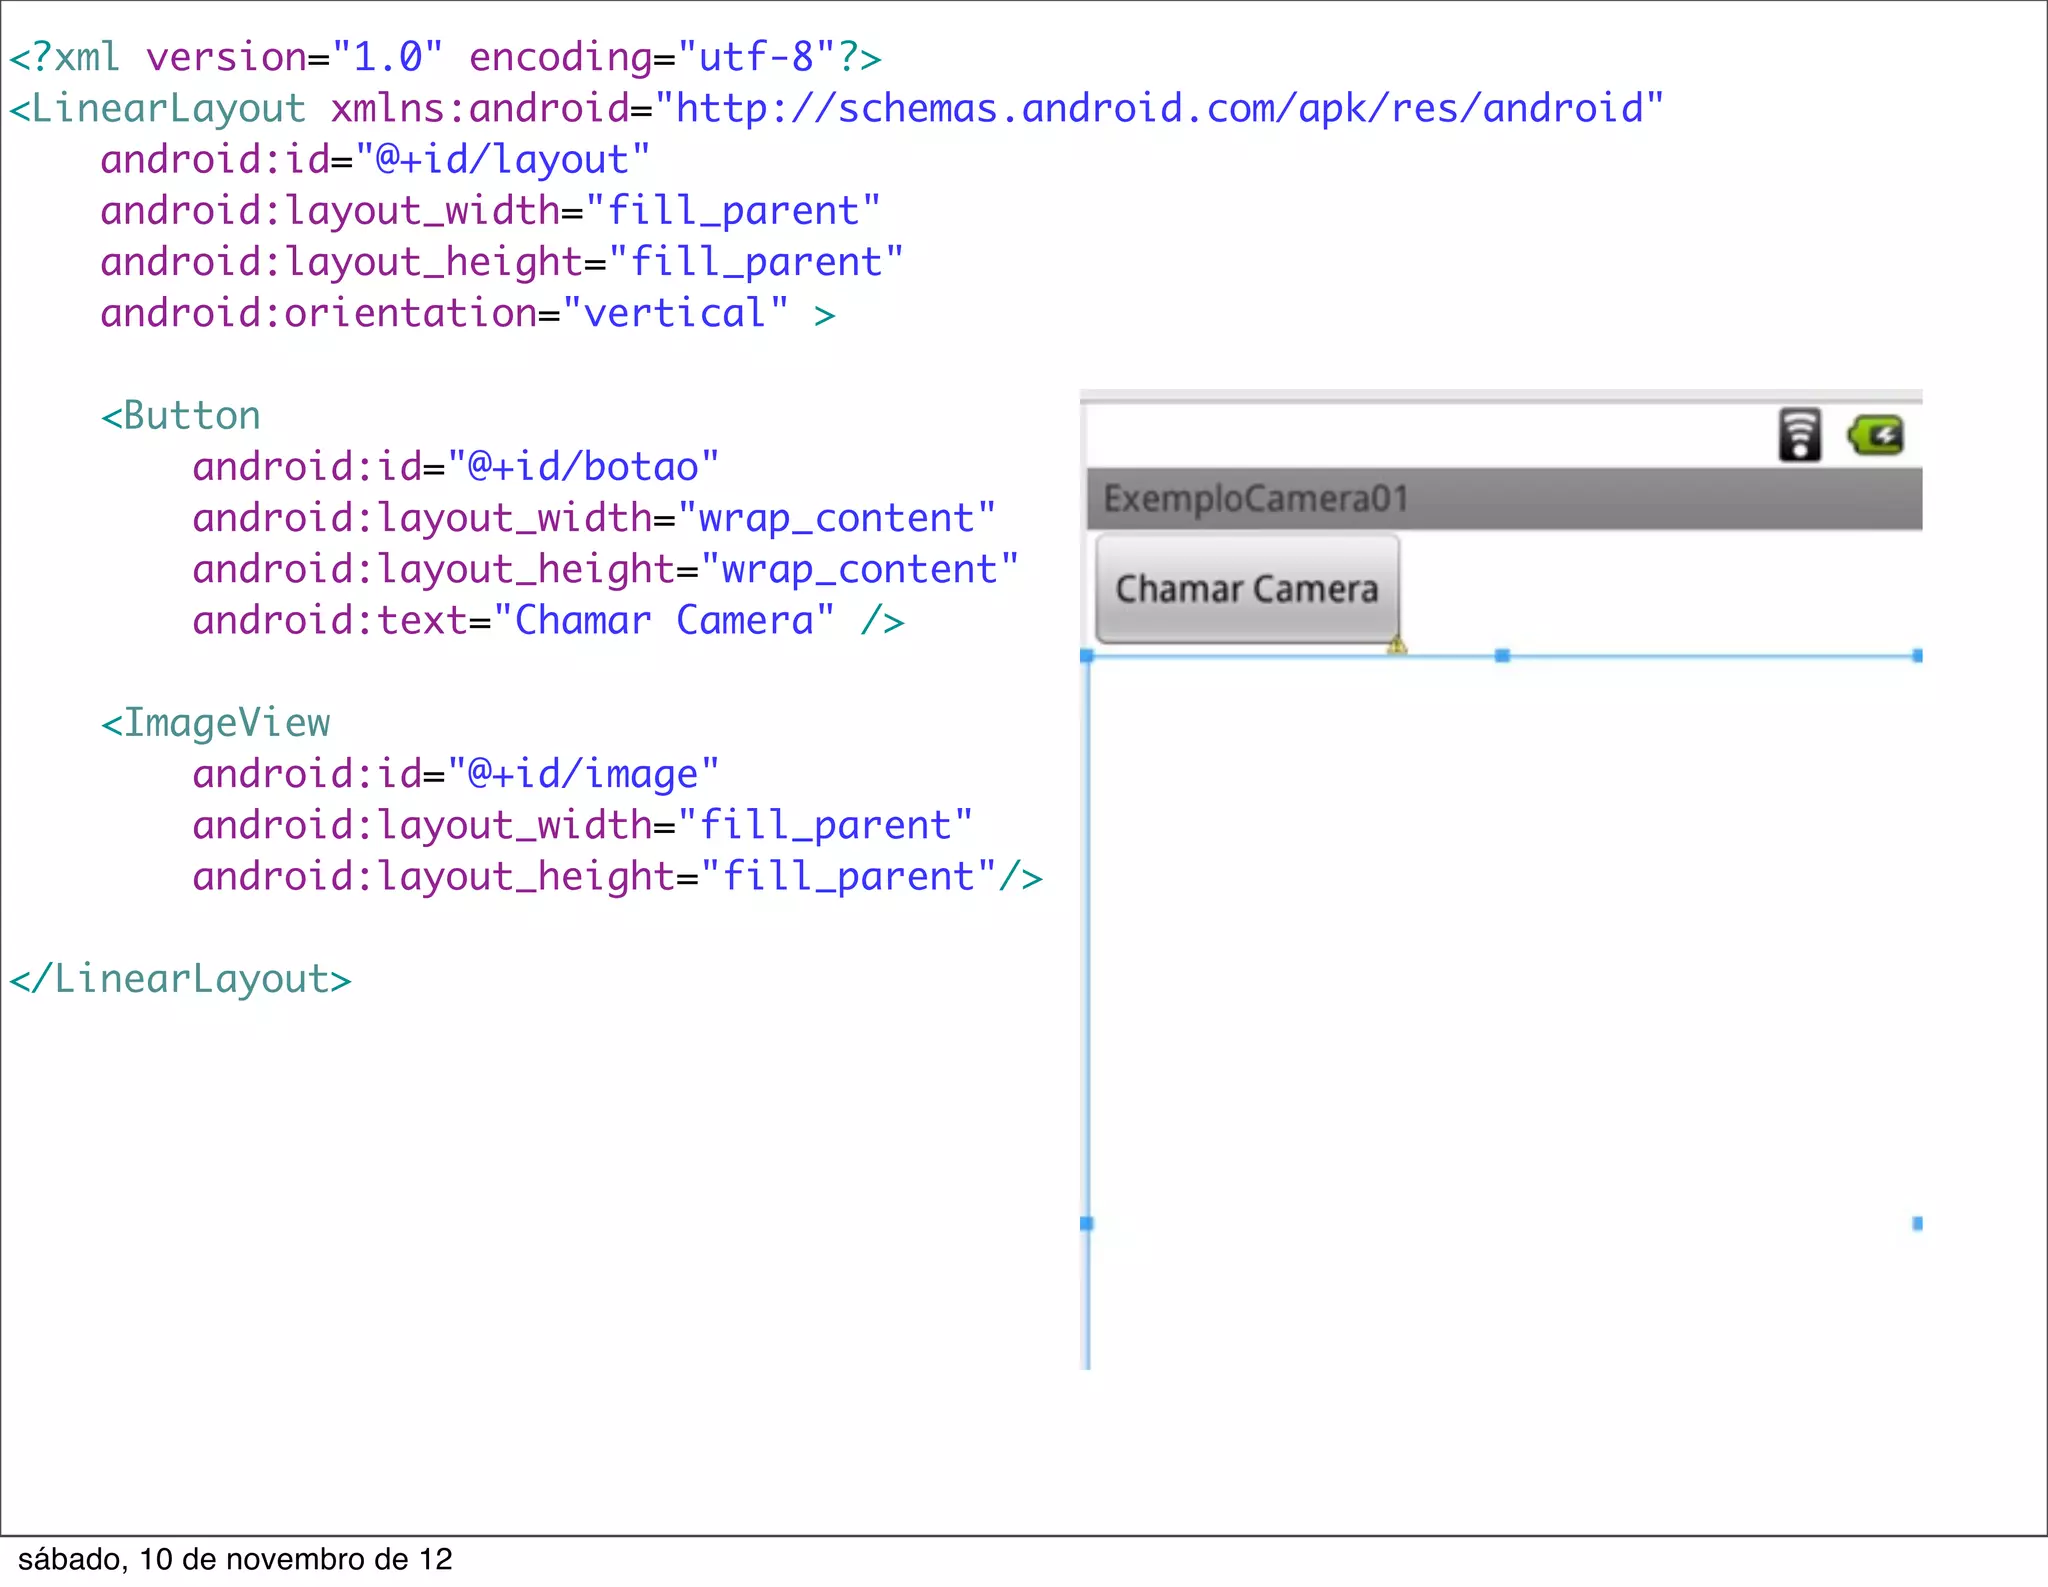Click the opening ImageView tag in the code
Viewport: 2048px width, 1587px height.
pos(215,723)
